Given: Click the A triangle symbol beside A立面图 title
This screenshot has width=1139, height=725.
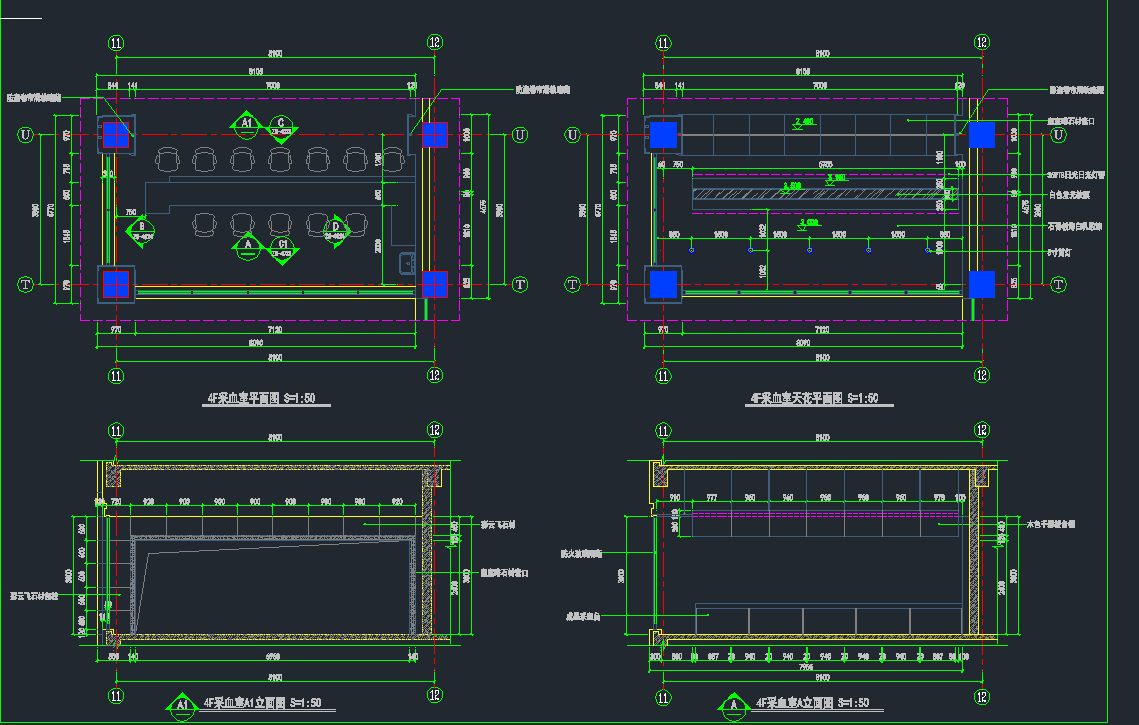Looking at the screenshot, I should click(734, 704).
